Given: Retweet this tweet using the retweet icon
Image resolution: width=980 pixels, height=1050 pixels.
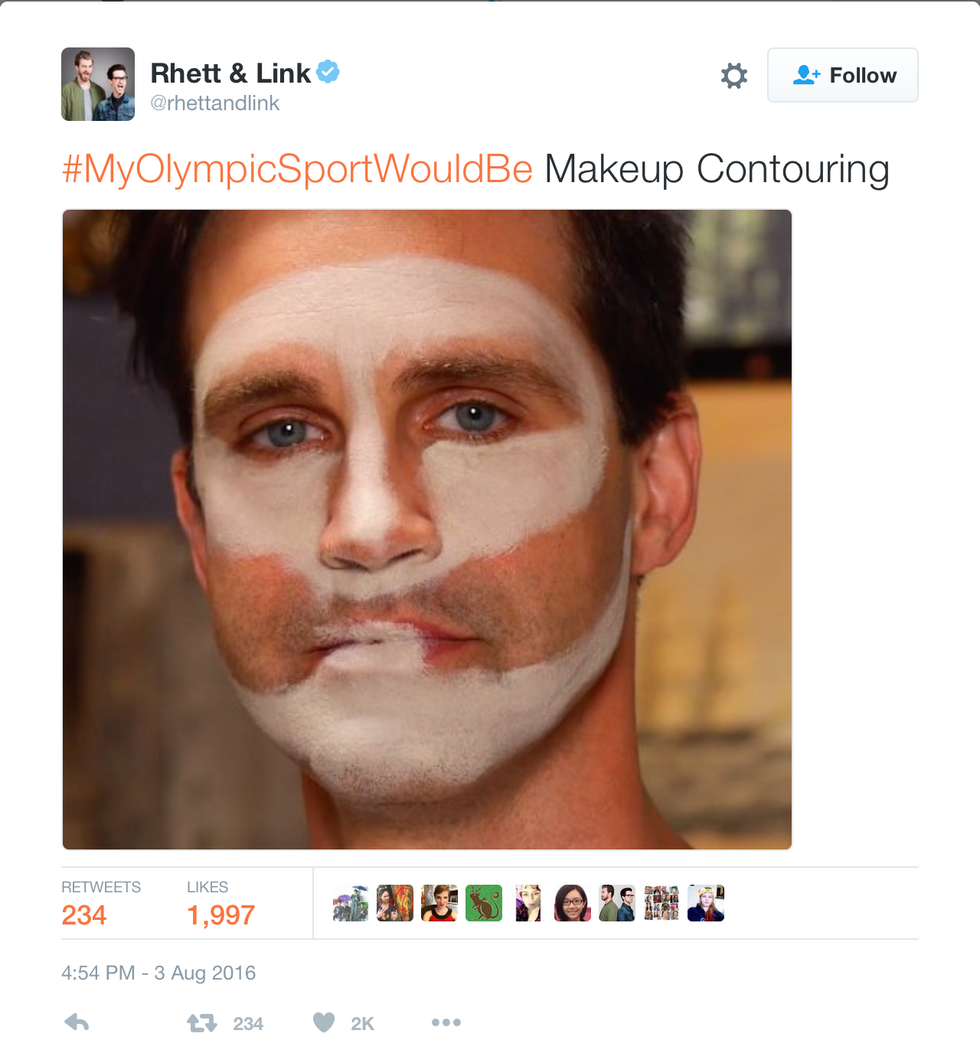Looking at the screenshot, I should [201, 1022].
